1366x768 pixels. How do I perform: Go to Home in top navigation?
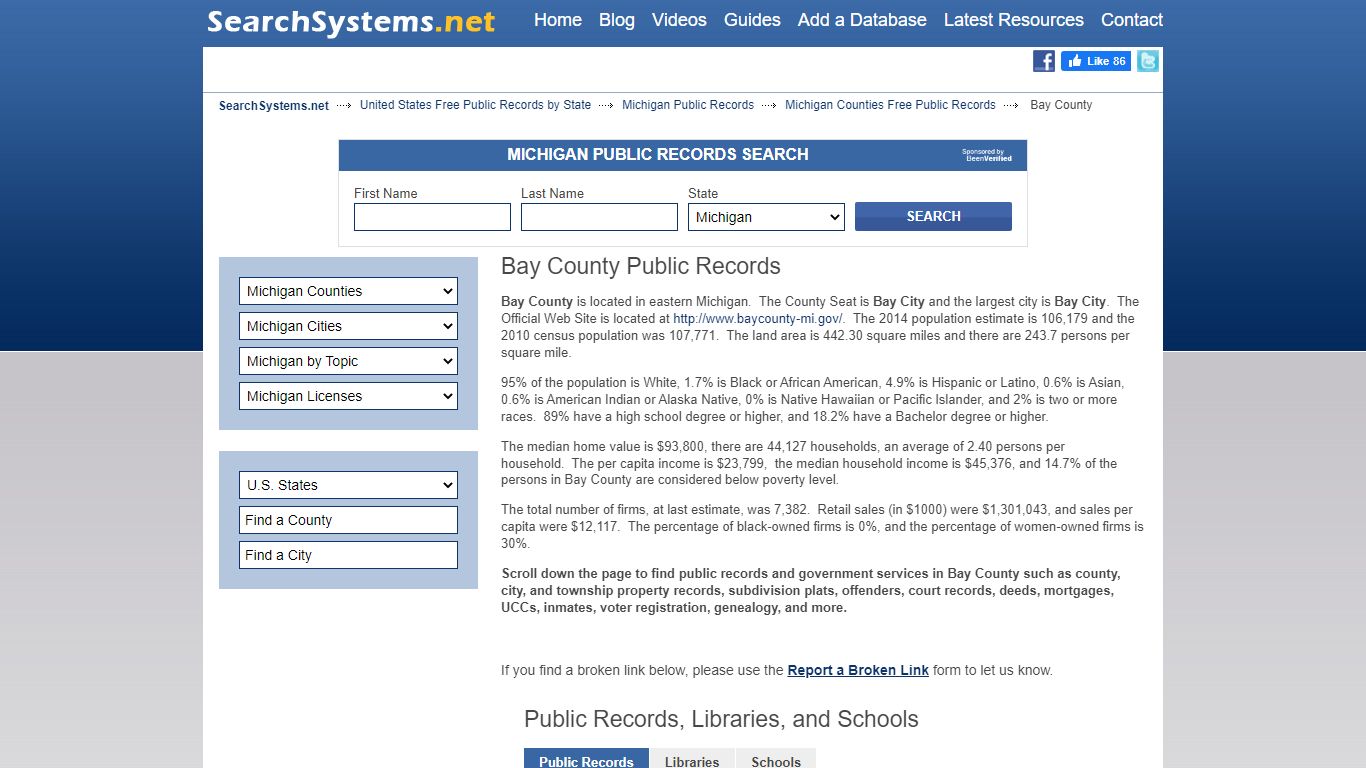coord(558,20)
